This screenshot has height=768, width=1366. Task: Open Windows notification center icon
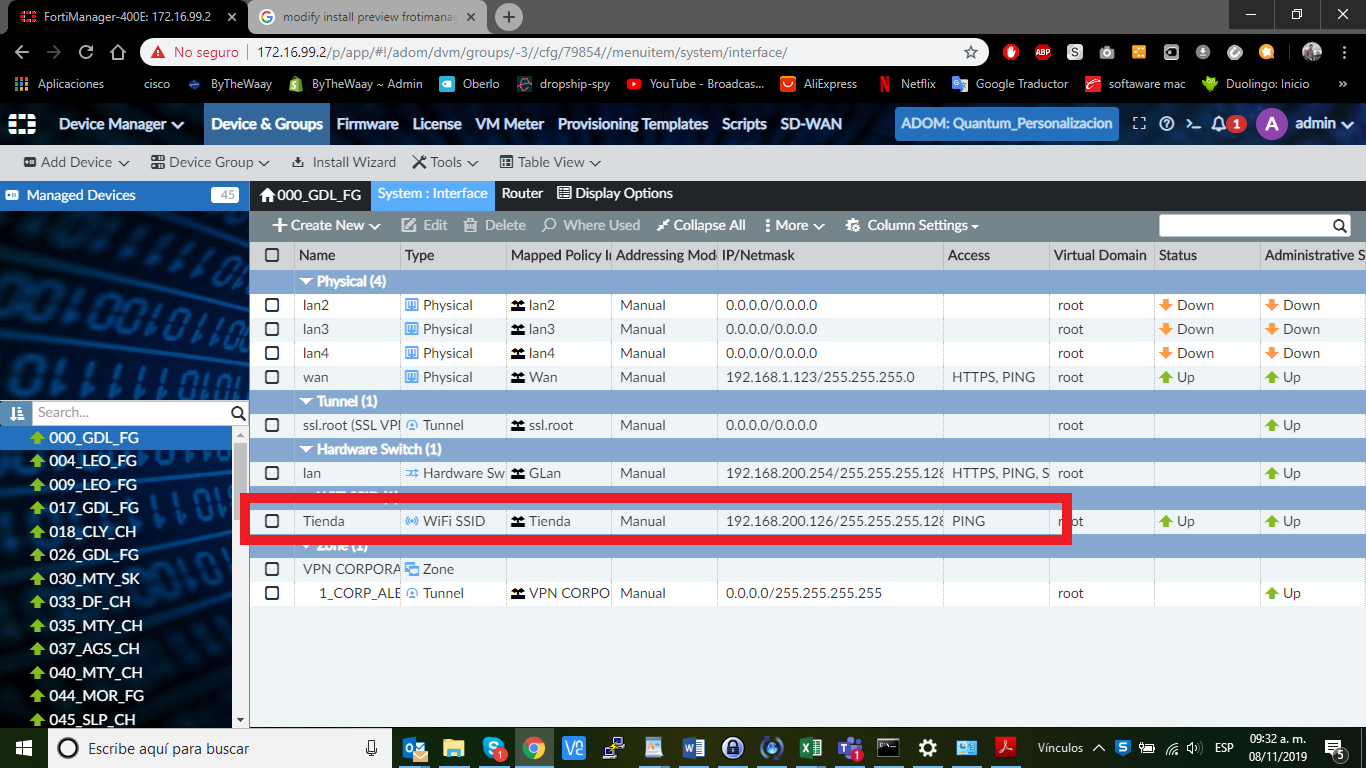point(1334,748)
